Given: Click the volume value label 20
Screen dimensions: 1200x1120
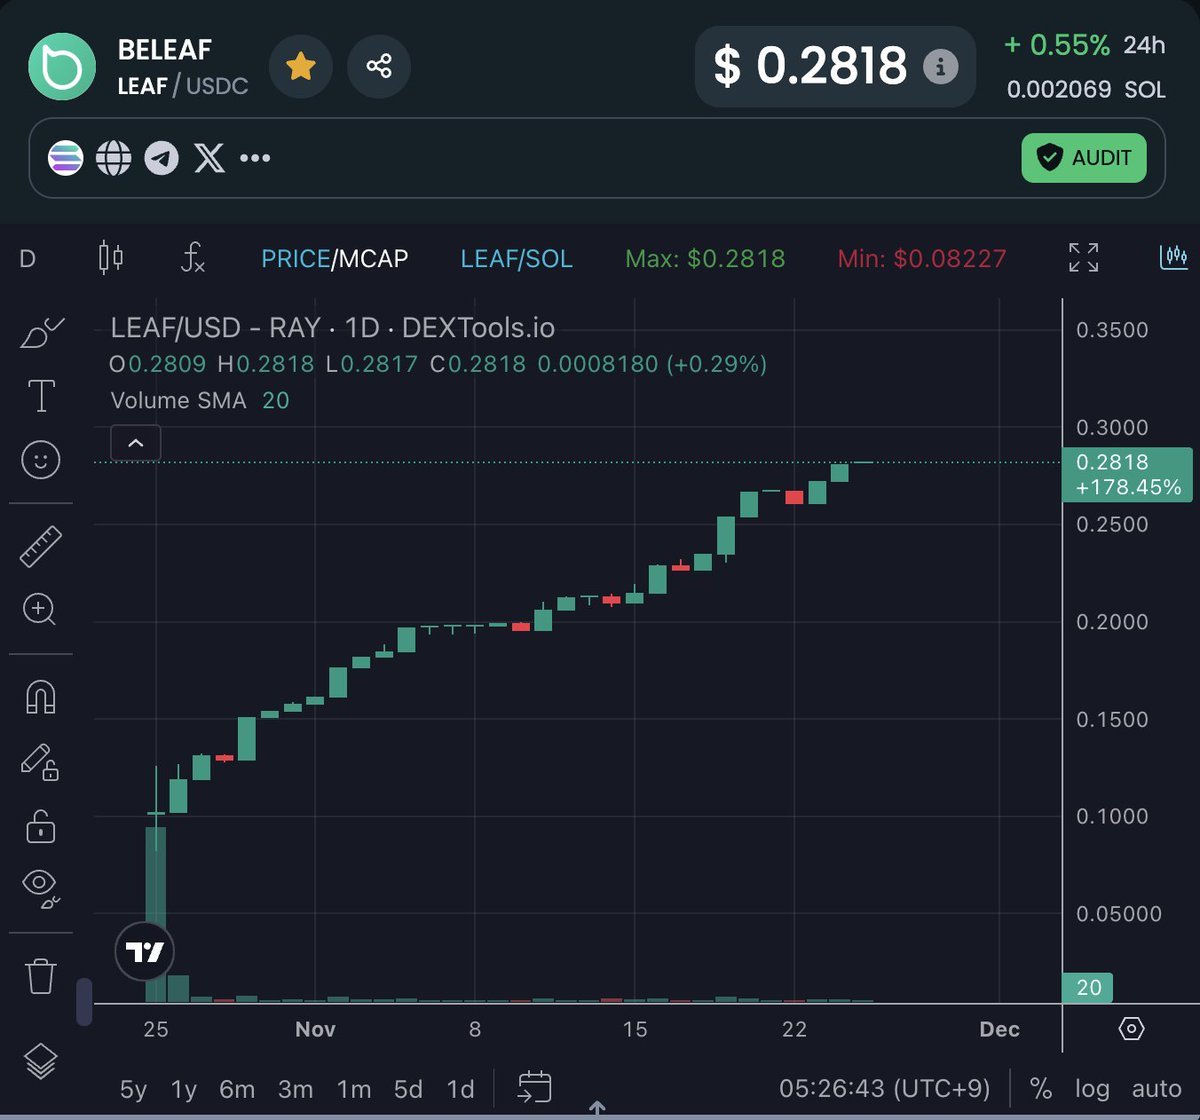Looking at the screenshot, I should pos(1088,988).
